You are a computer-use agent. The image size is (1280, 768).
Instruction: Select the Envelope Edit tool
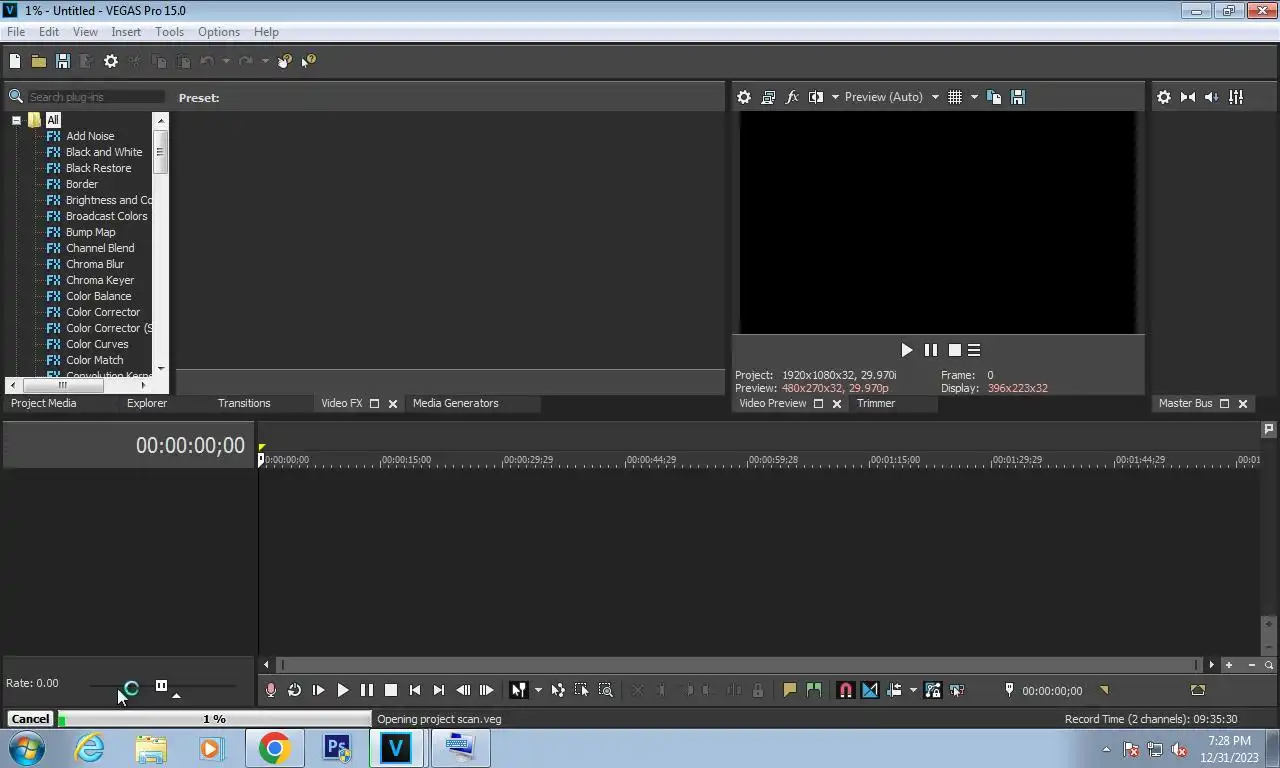click(x=558, y=690)
